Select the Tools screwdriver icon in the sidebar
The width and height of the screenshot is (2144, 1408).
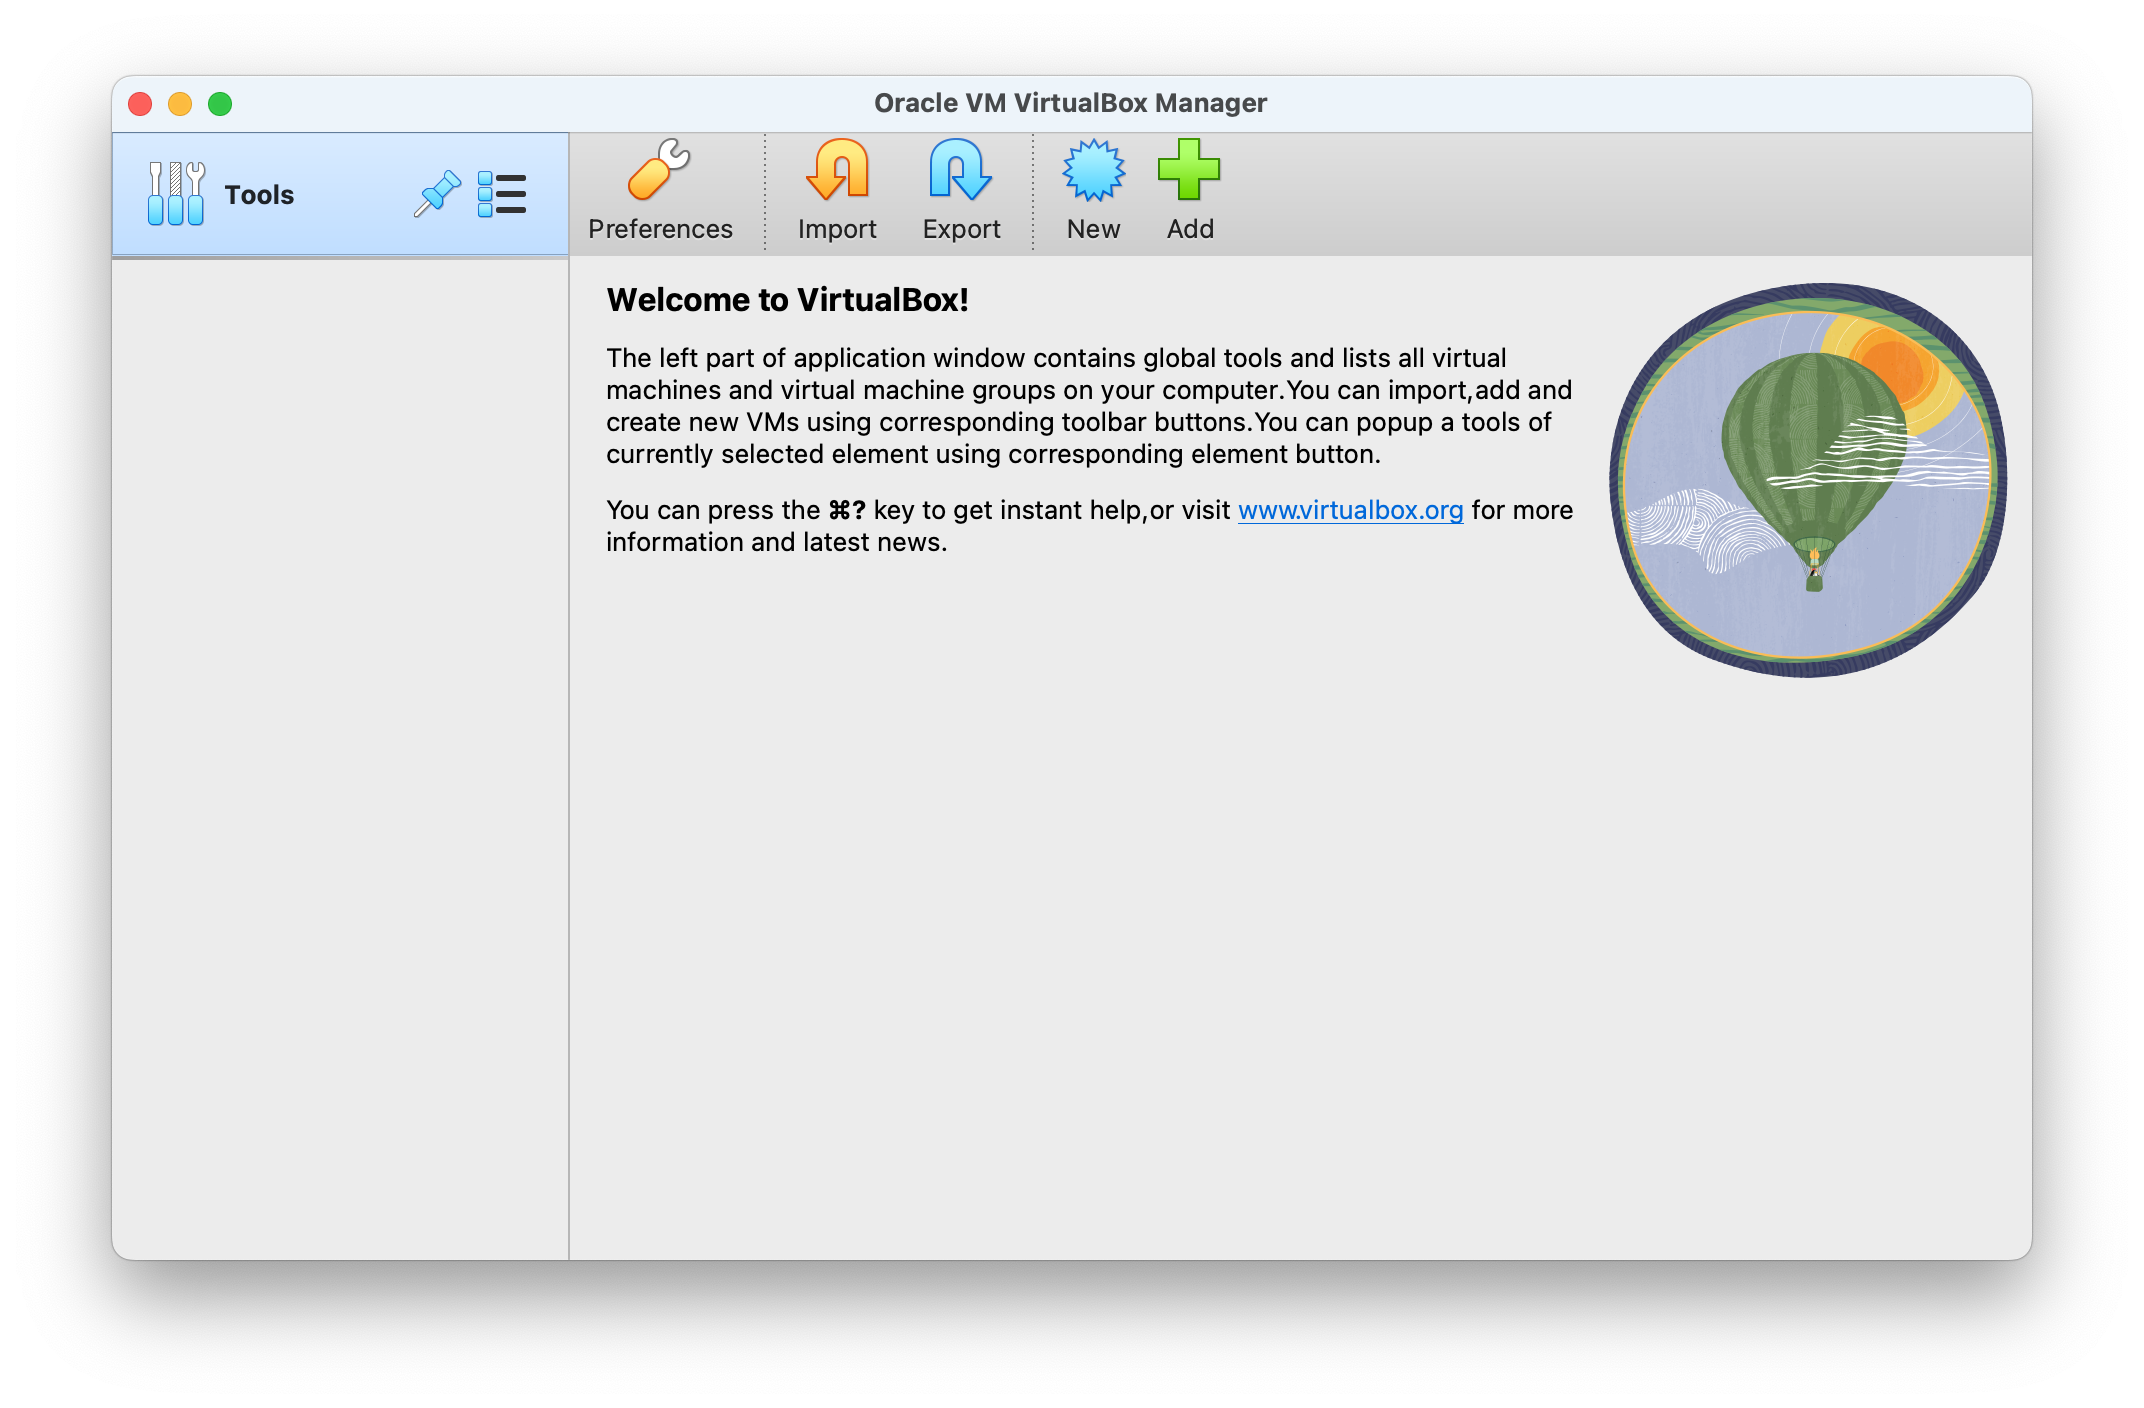click(176, 194)
